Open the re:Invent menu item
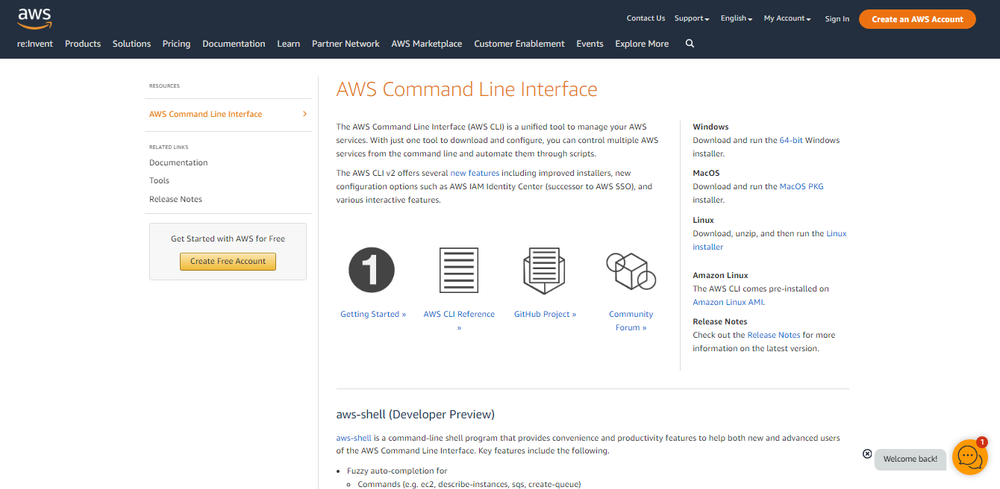This screenshot has width=1000, height=489. [35, 43]
